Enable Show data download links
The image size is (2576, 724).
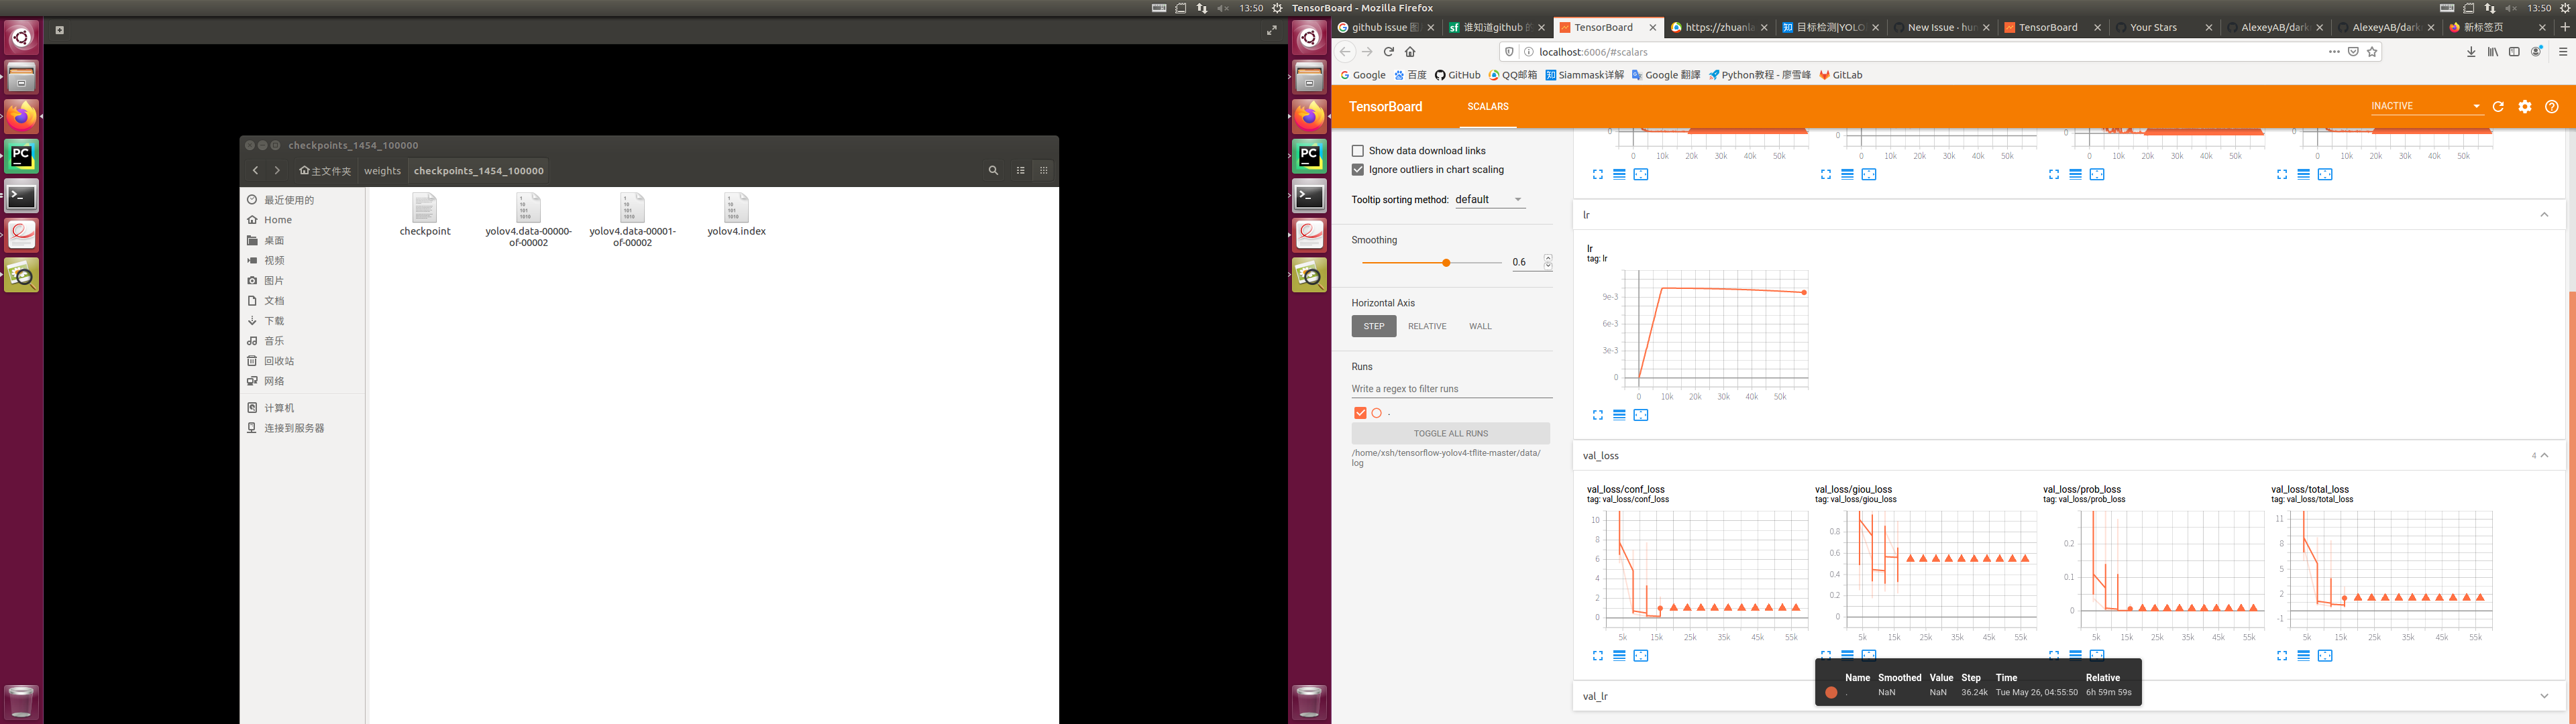pyautogui.click(x=1358, y=151)
